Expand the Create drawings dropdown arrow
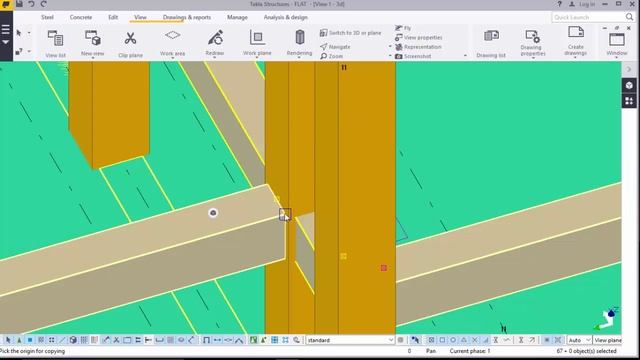 [x=576, y=58]
